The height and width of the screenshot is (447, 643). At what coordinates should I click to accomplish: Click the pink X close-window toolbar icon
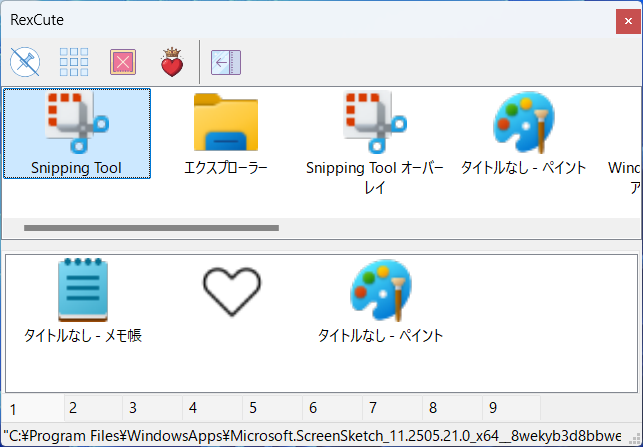123,62
